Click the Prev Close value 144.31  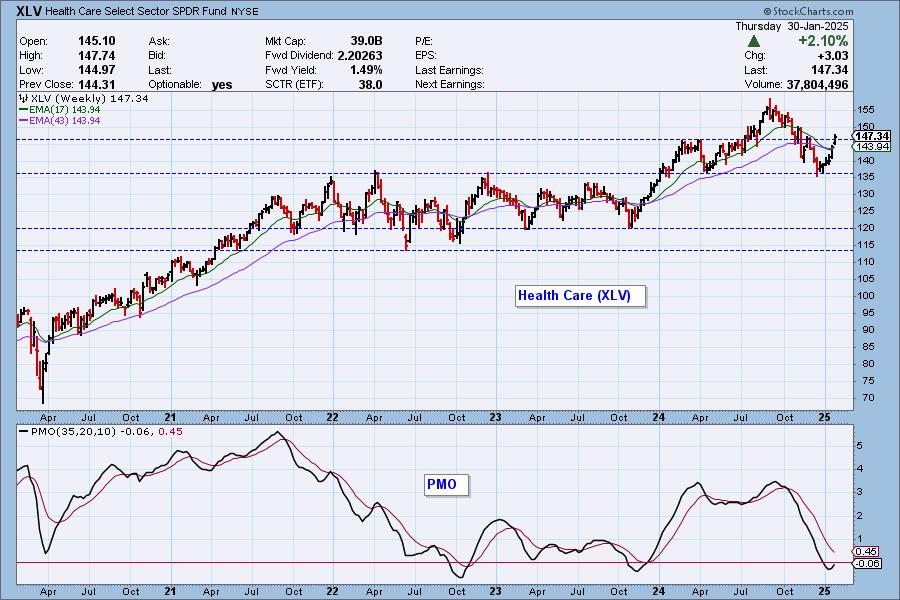pyautogui.click(x=96, y=84)
